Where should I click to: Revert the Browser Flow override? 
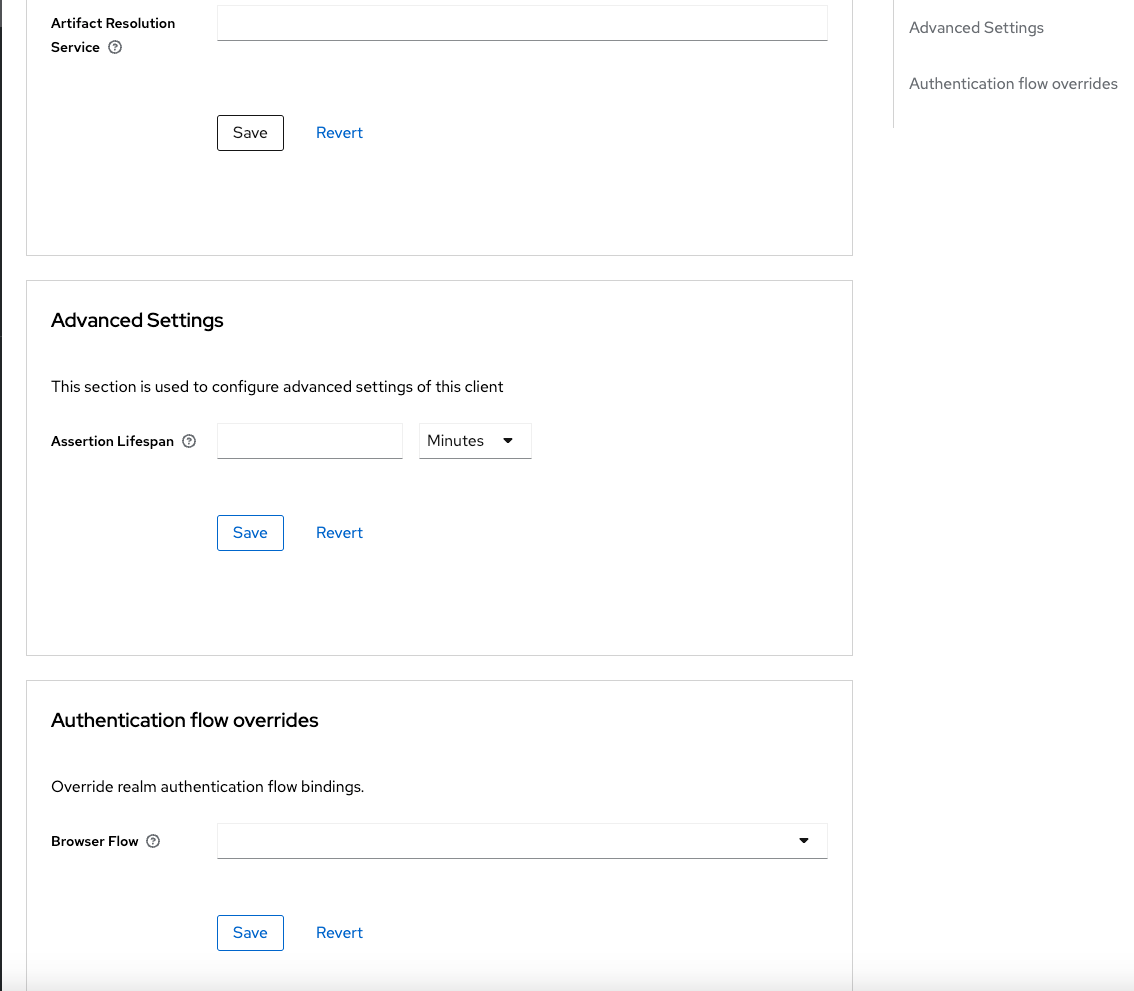(339, 933)
